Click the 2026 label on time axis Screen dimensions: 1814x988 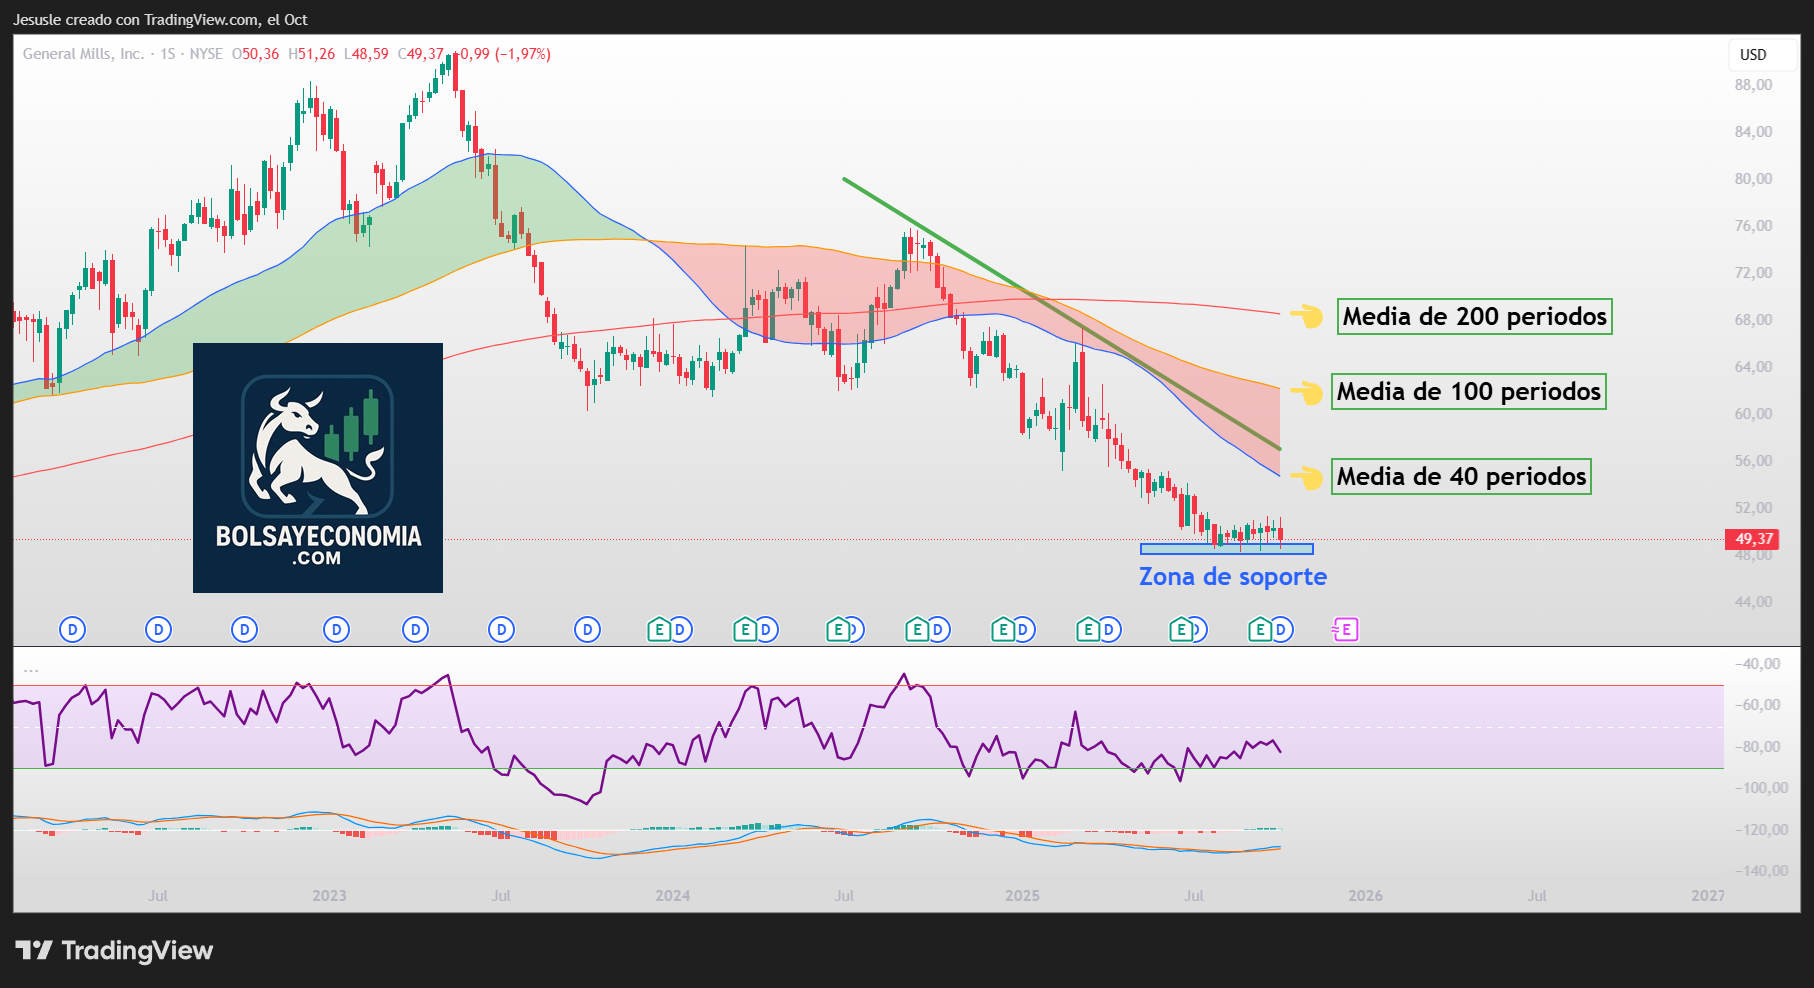pyautogui.click(x=1364, y=895)
